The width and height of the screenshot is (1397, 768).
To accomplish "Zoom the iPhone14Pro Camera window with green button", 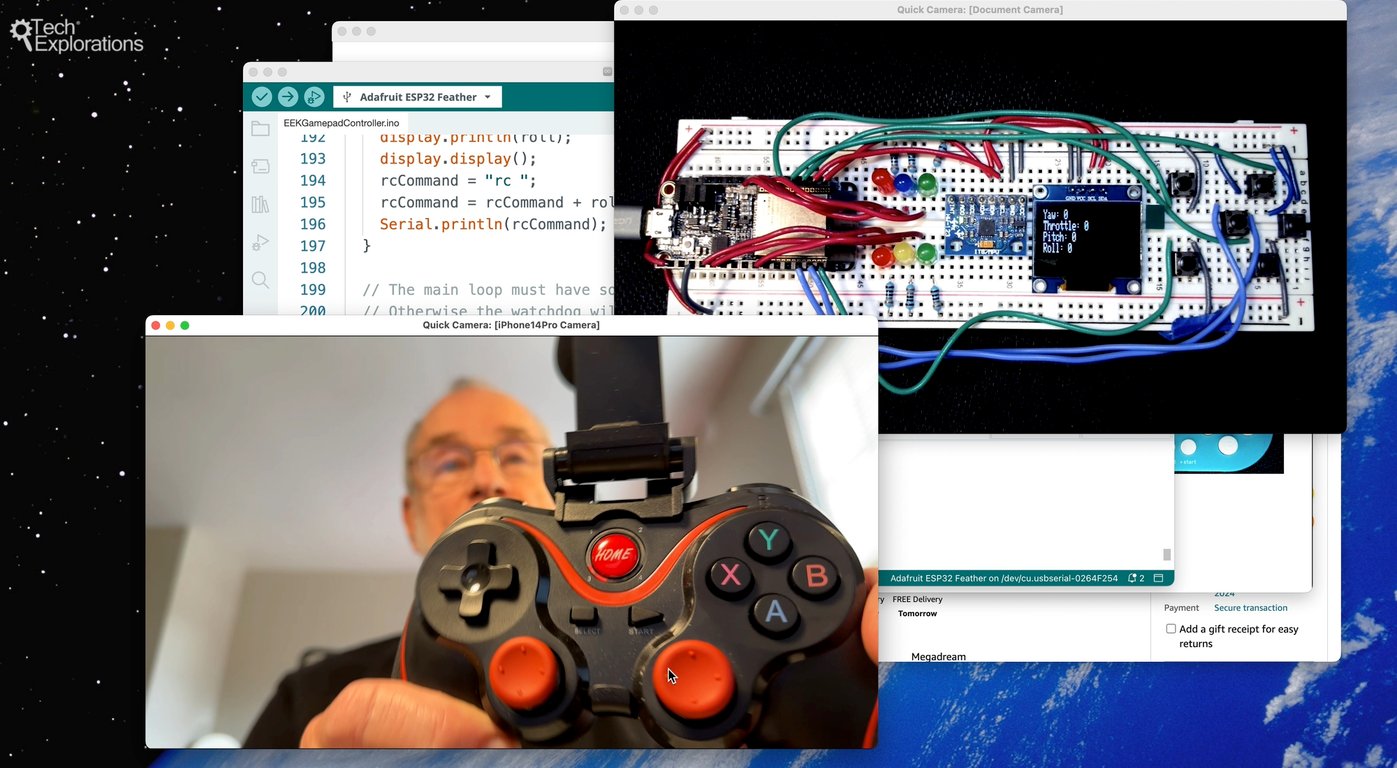I will point(185,325).
